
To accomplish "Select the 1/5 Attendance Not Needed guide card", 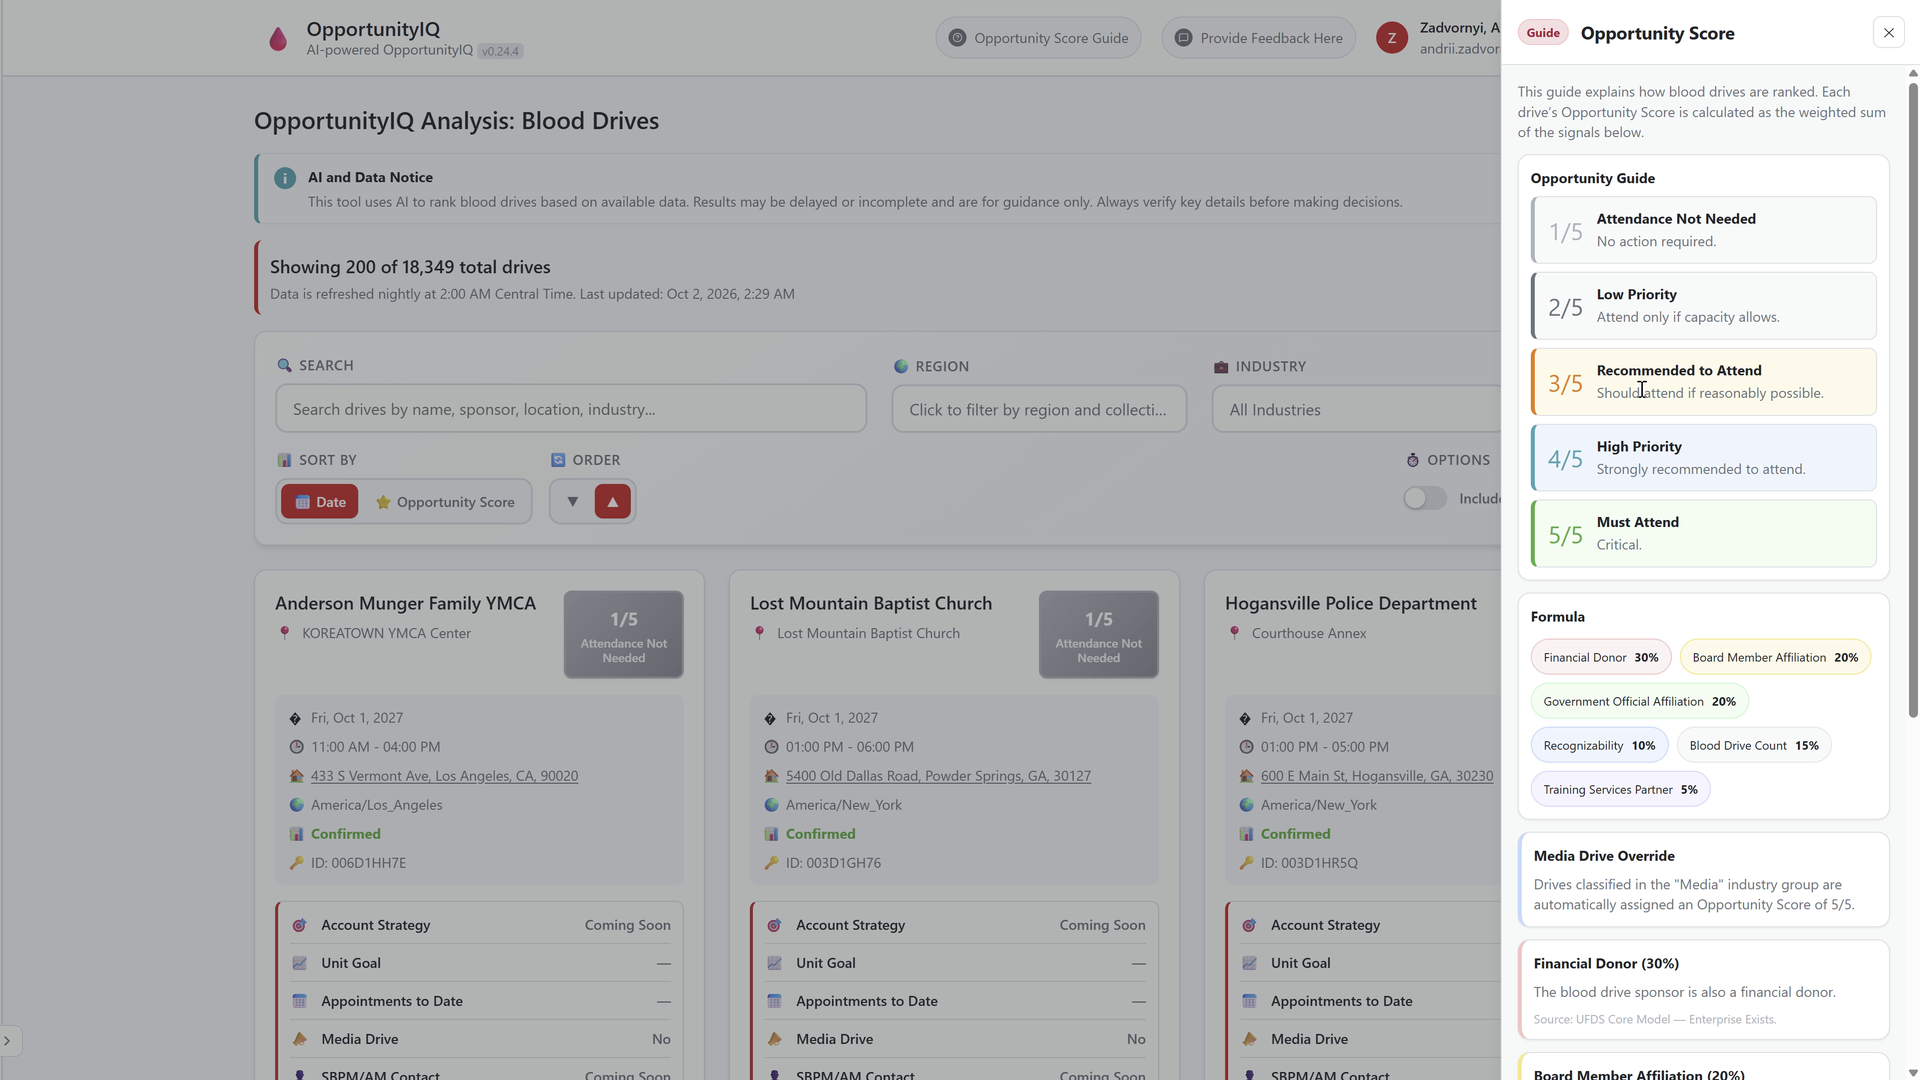I will [x=1703, y=230].
